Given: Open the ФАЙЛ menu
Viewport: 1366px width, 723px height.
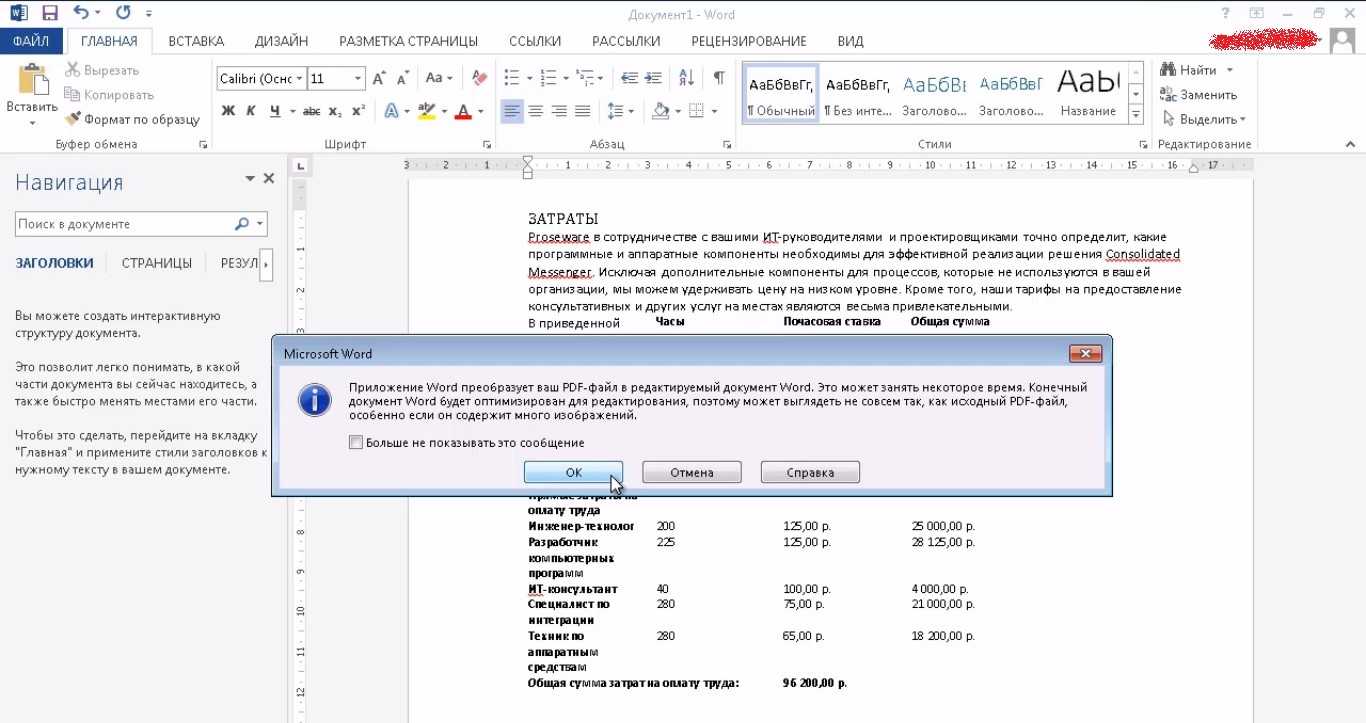Looking at the screenshot, I should (x=31, y=41).
